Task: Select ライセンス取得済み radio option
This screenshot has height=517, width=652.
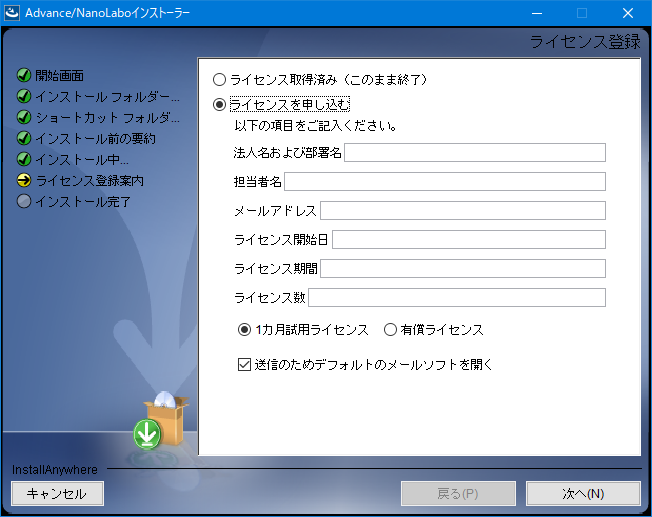Action: click(219, 79)
